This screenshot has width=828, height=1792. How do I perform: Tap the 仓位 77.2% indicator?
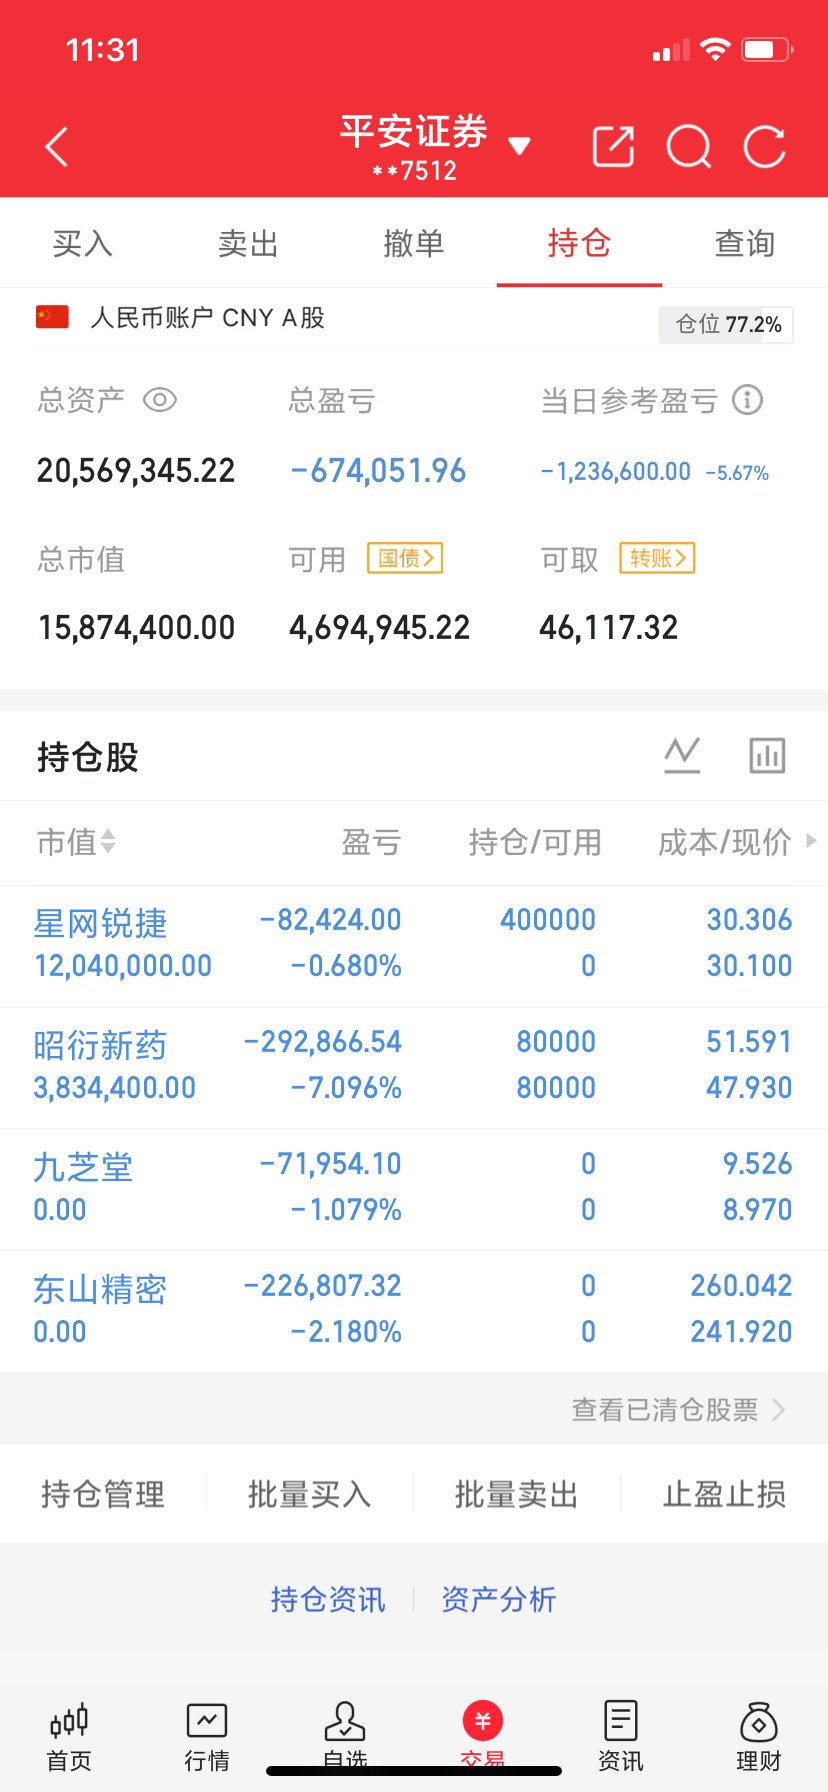(x=726, y=324)
